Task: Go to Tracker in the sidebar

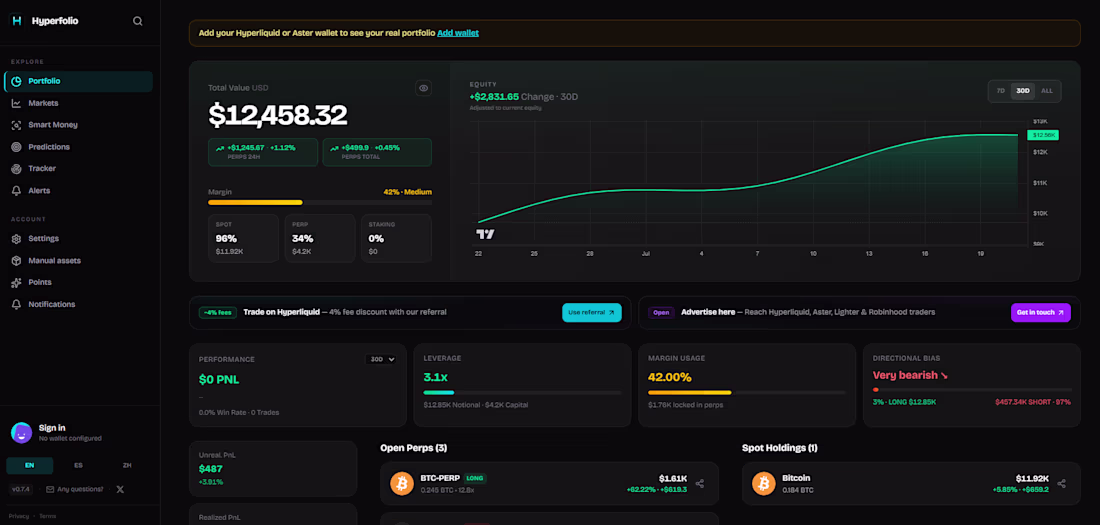Action: tap(79, 168)
